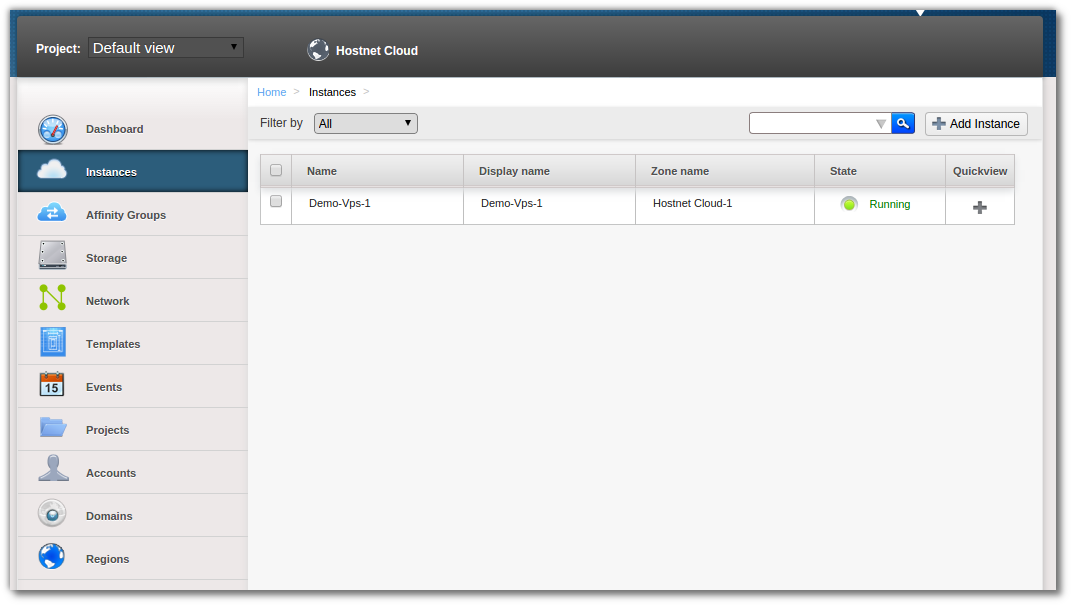Open the Storage drive icon
This screenshot has height=606, width=1072.
click(x=52, y=257)
